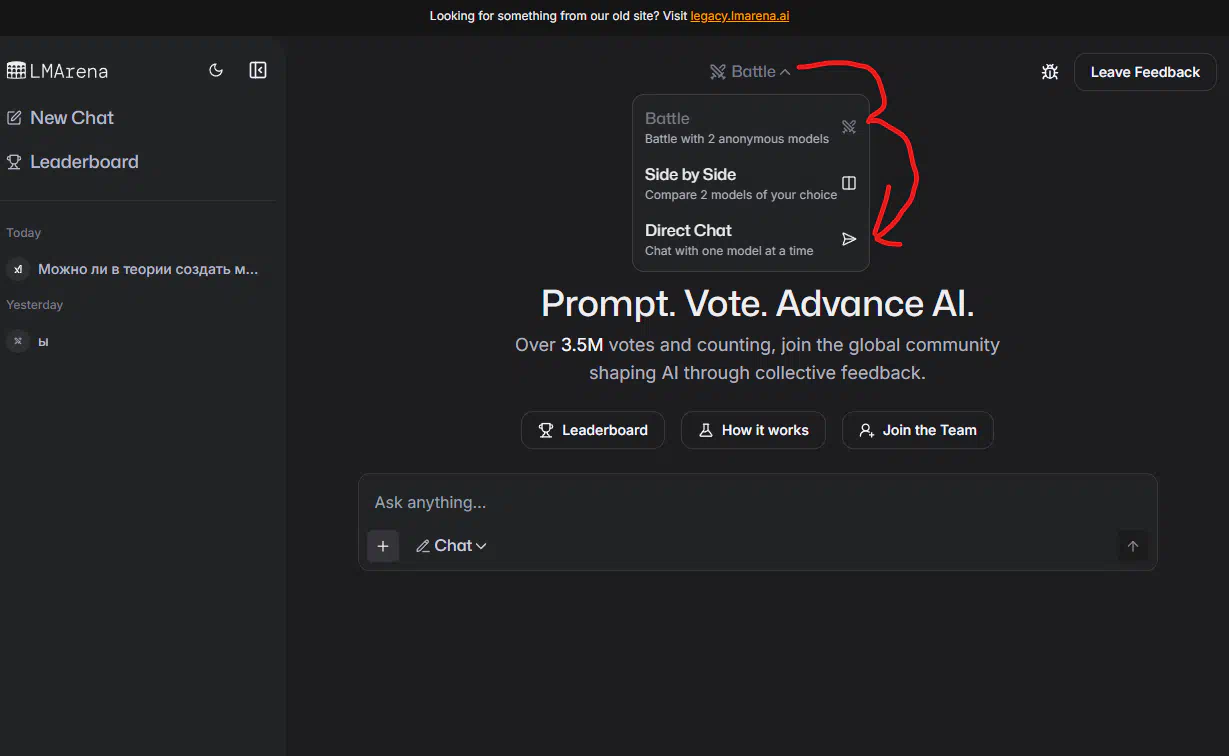Image resolution: width=1229 pixels, height=756 pixels.
Task: Click the Direct Chat paper plane icon
Action: point(849,239)
